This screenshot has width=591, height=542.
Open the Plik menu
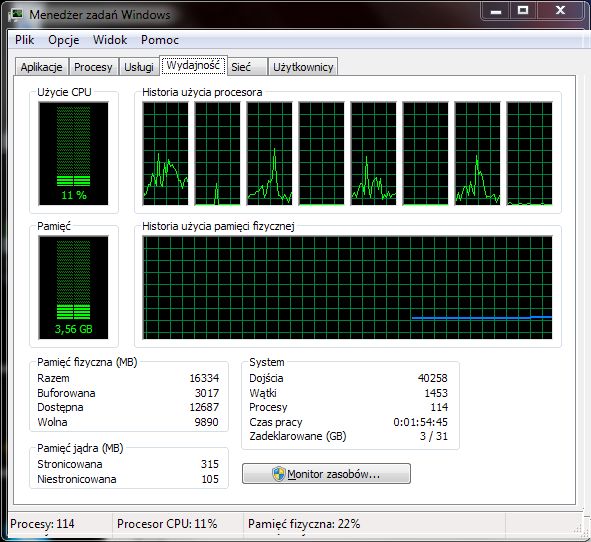pos(24,40)
